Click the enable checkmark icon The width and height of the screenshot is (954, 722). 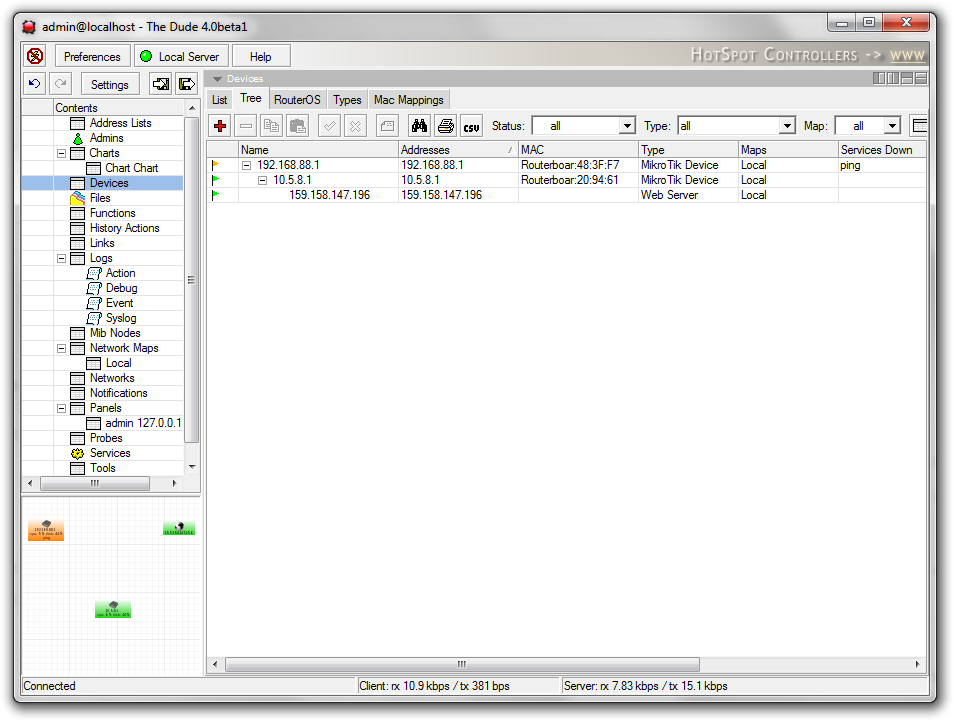(329, 126)
